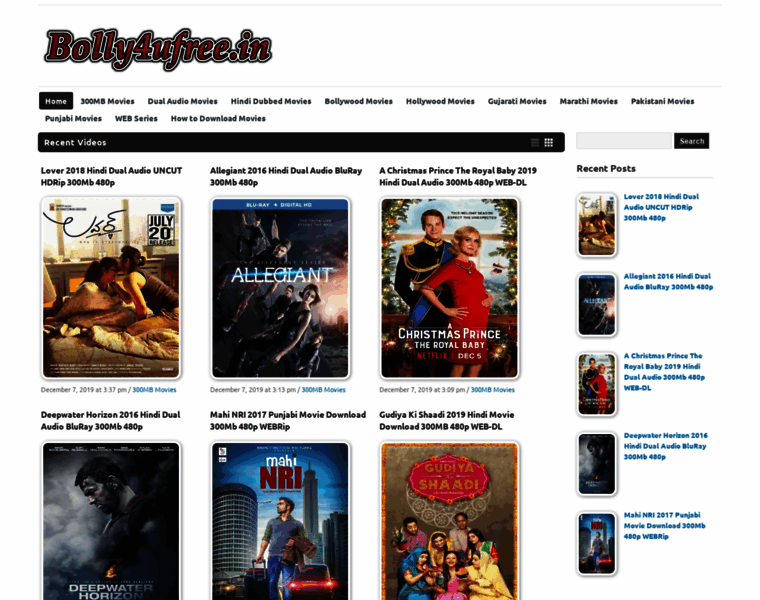Click sidebar Mahi NRI small thumbnail
The height and width of the screenshot is (600, 760).
point(597,543)
